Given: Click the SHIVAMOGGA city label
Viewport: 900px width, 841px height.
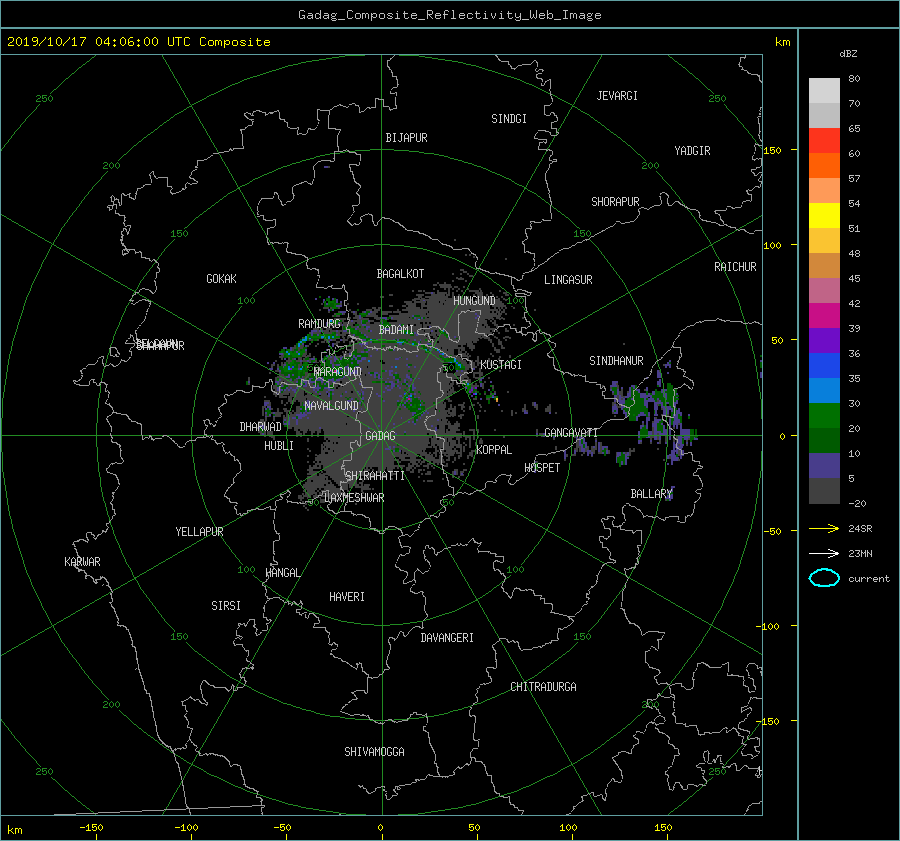Looking at the screenshot, I should [x=374, y=751].
